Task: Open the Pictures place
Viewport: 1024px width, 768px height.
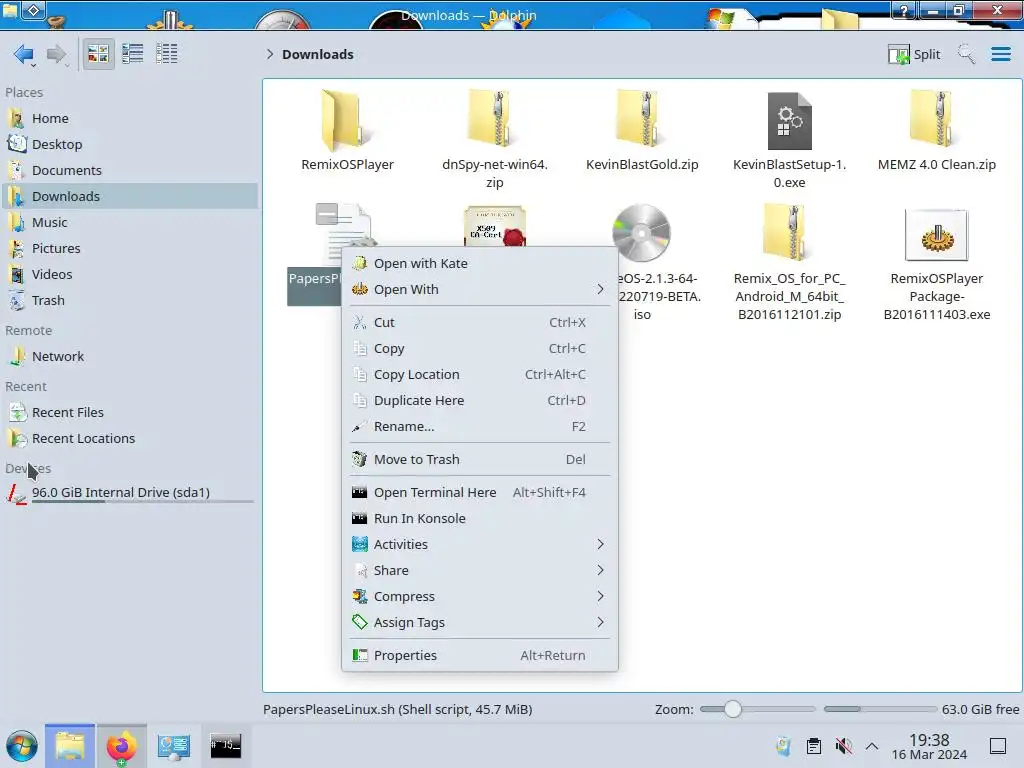Action: pos(129,248)
